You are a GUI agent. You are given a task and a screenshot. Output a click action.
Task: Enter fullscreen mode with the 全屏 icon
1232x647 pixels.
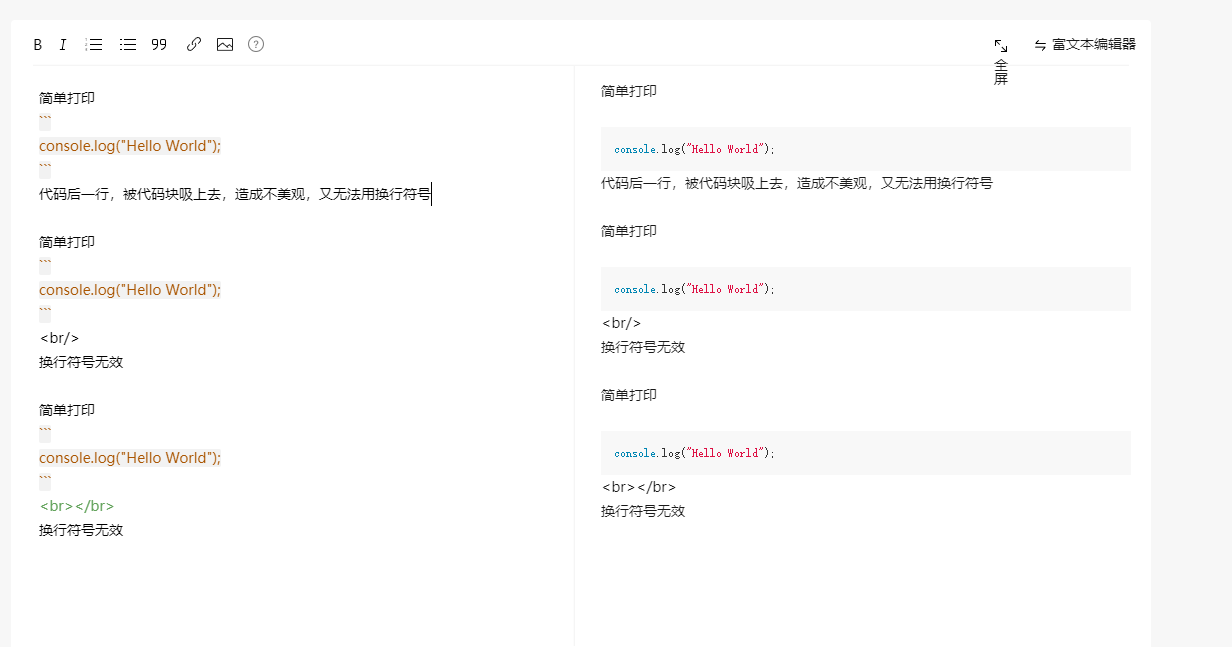click(x=1001, y=61)
